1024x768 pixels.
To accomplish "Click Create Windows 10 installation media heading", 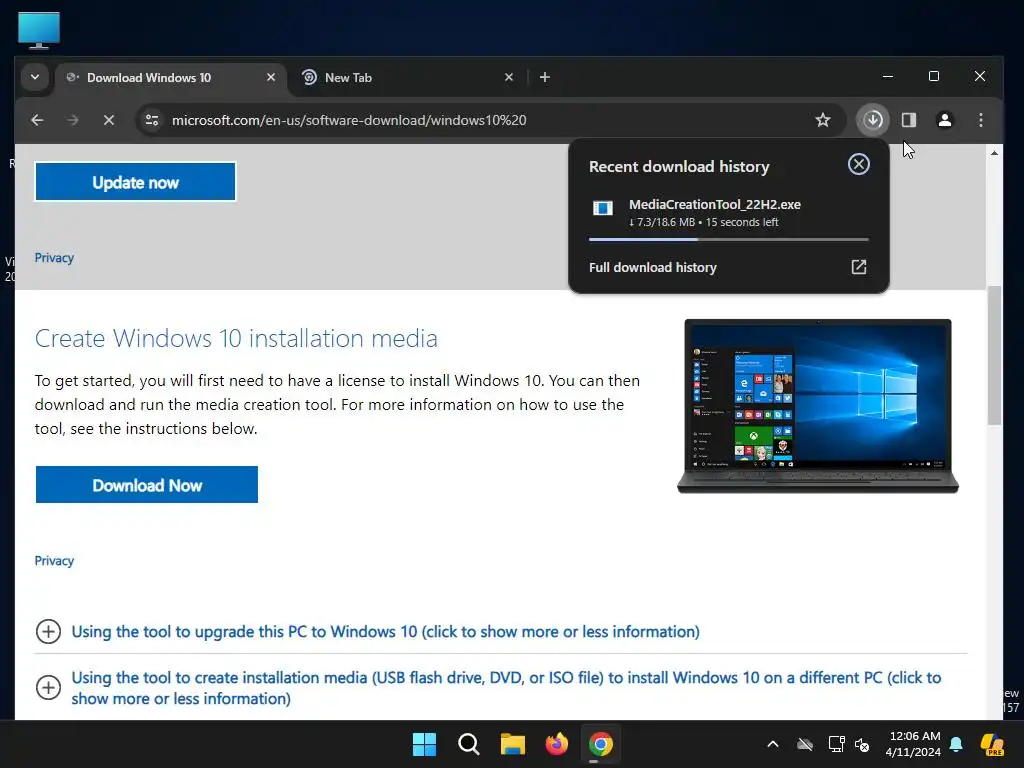I will [x=236, y=338].
